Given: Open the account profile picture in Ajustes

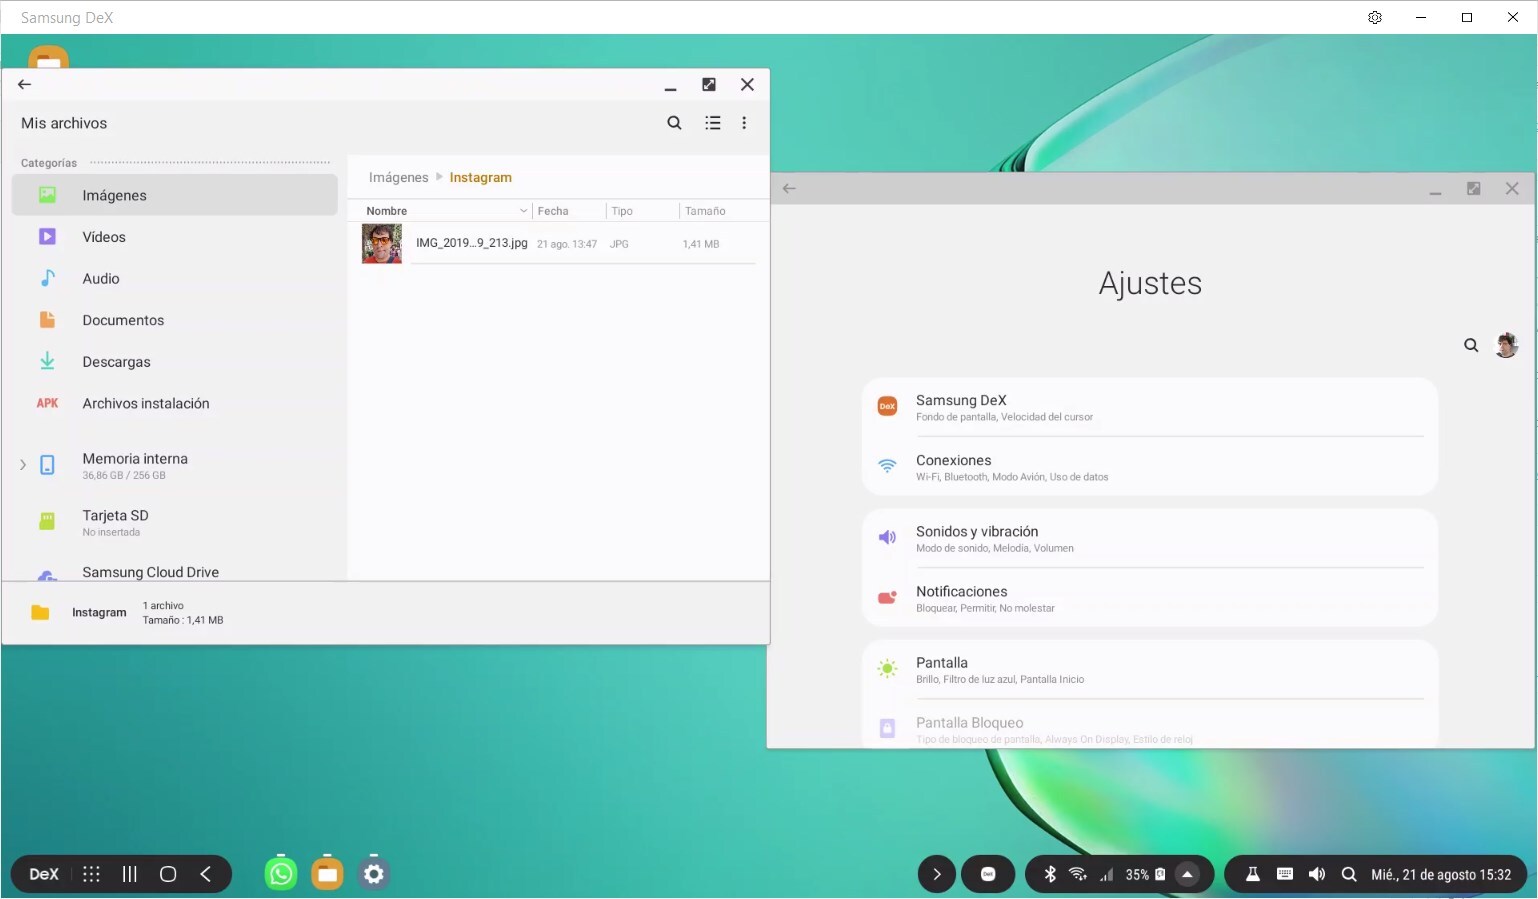Looking at the screenshot, I should 1506,345.
